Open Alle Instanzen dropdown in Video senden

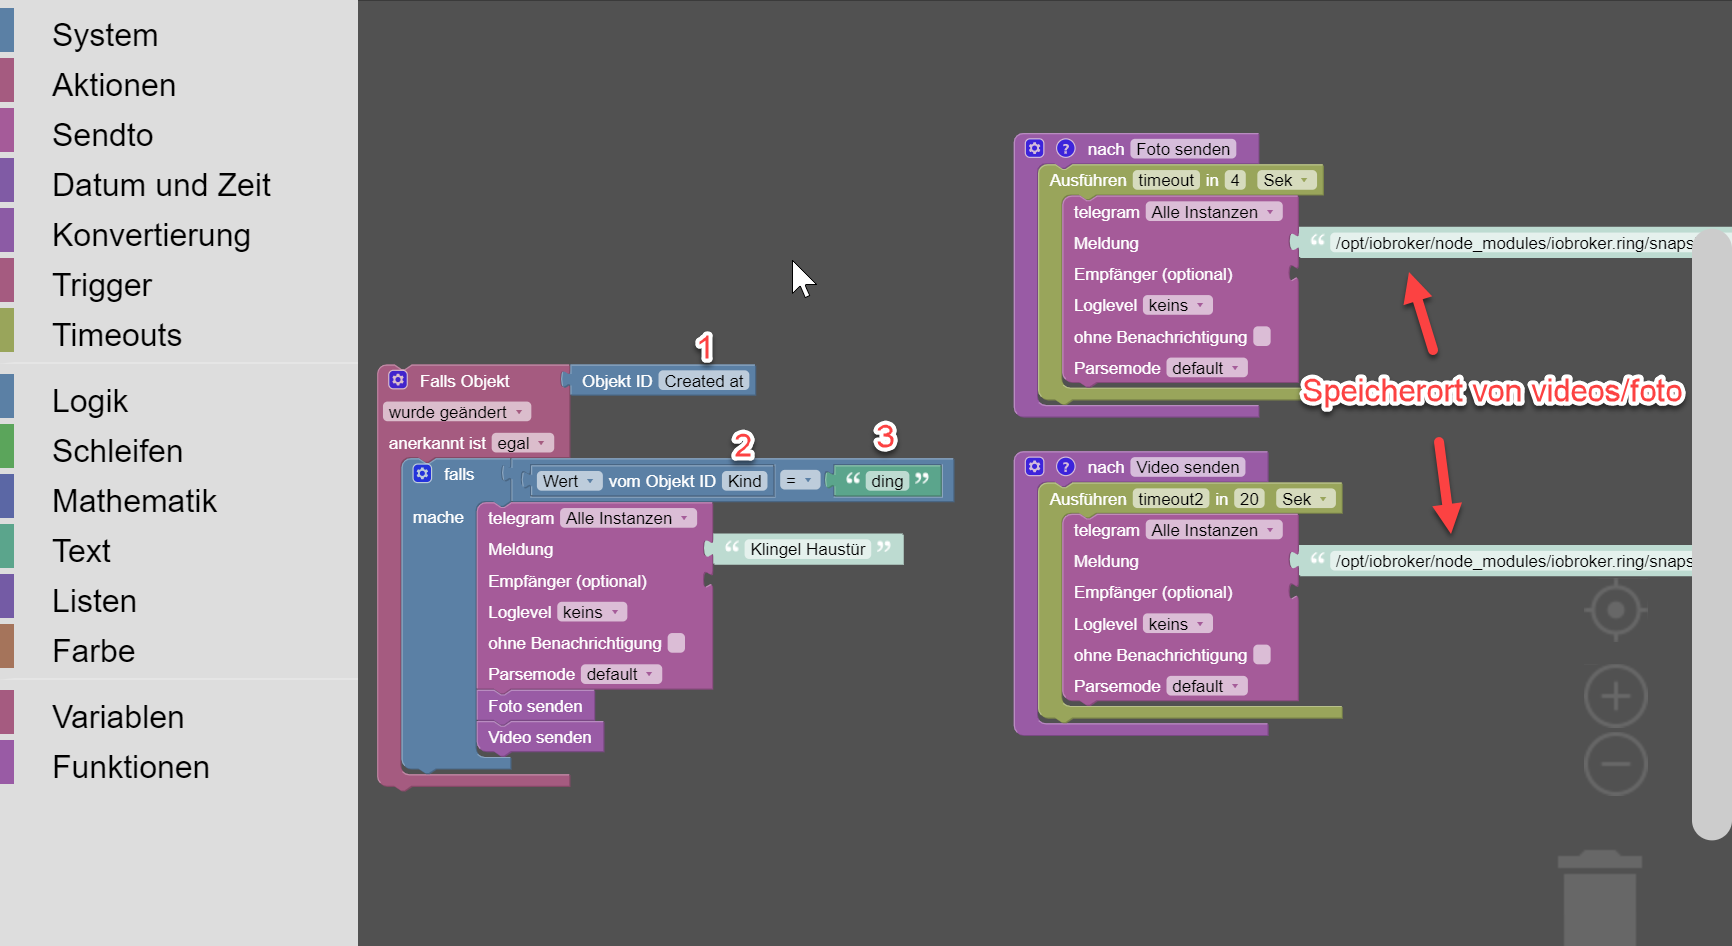(1213, 530)
